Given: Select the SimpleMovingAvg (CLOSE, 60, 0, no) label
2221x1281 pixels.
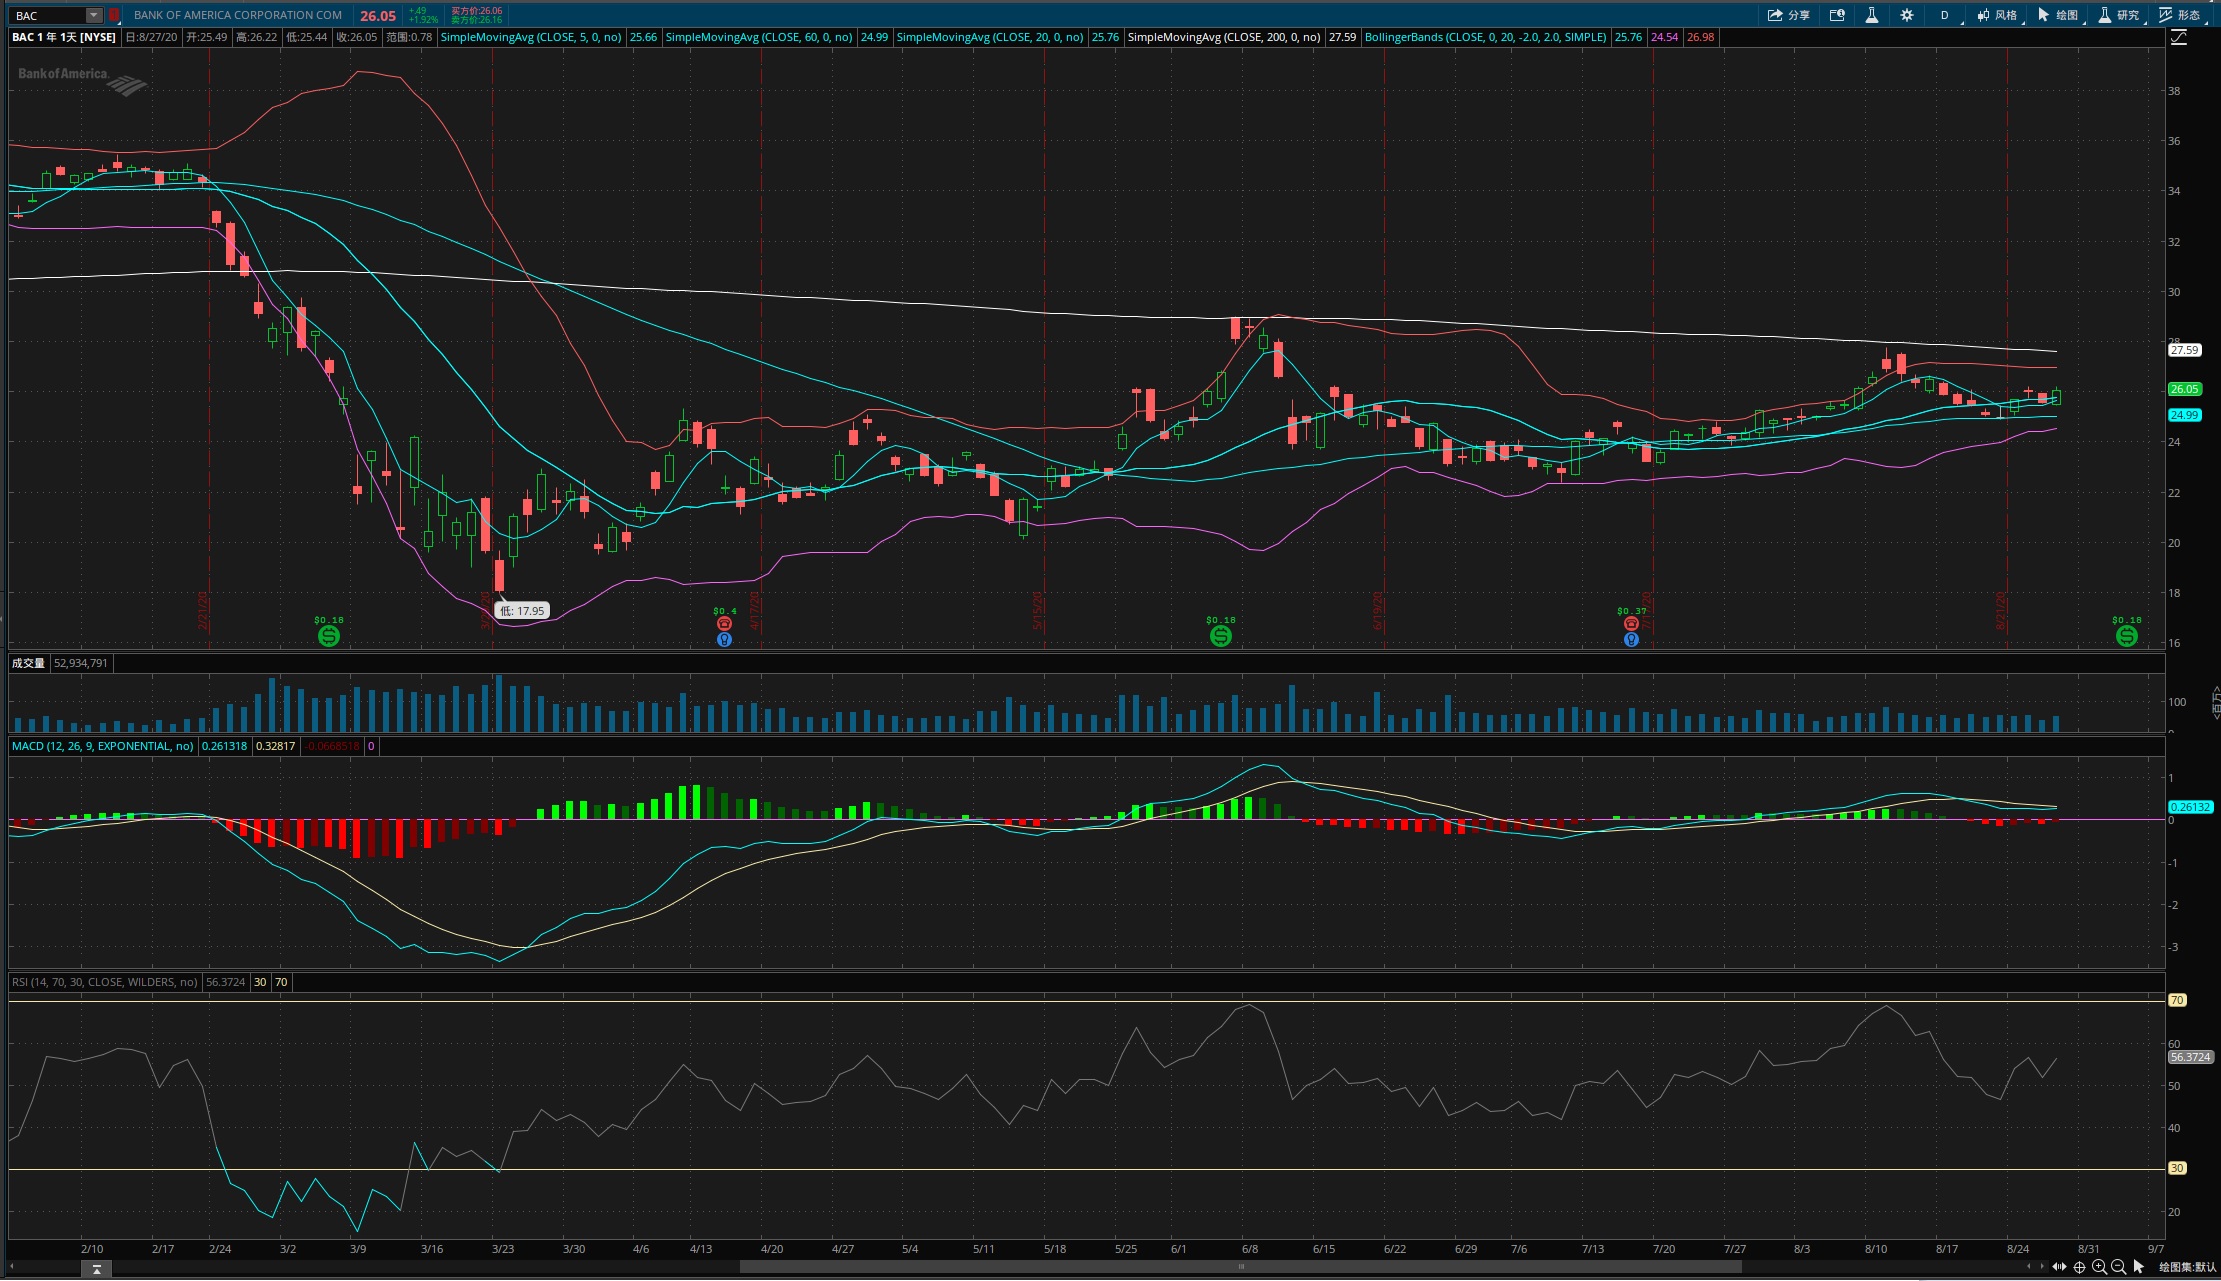Looking at the screenshot, I should (x=759, y=37).
